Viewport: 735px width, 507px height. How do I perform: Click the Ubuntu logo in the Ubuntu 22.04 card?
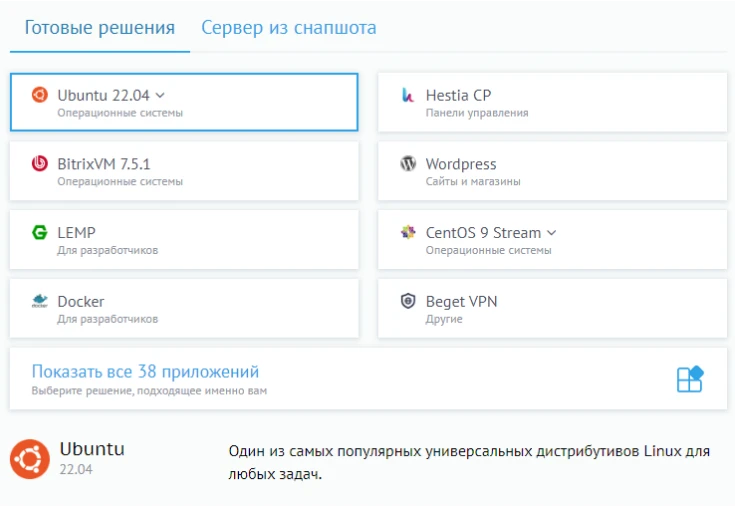click(40, 95)
